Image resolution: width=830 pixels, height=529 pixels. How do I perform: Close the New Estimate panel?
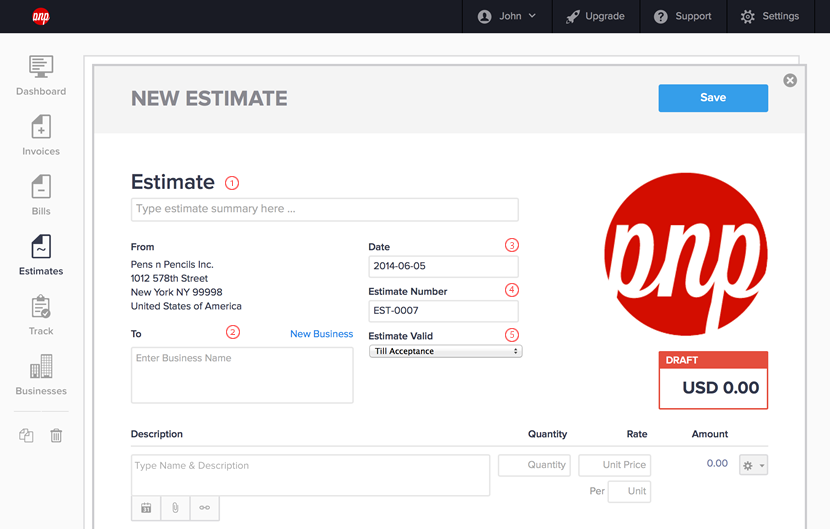(790, 80)
